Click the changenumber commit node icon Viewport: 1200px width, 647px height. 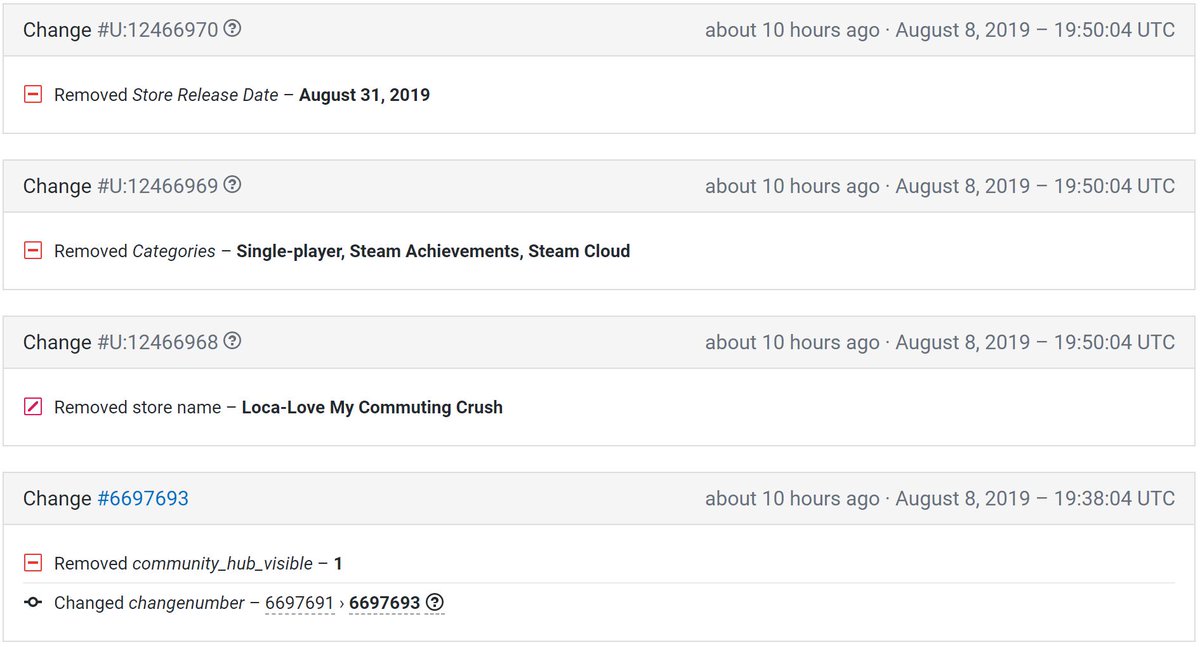pos(33,603)
